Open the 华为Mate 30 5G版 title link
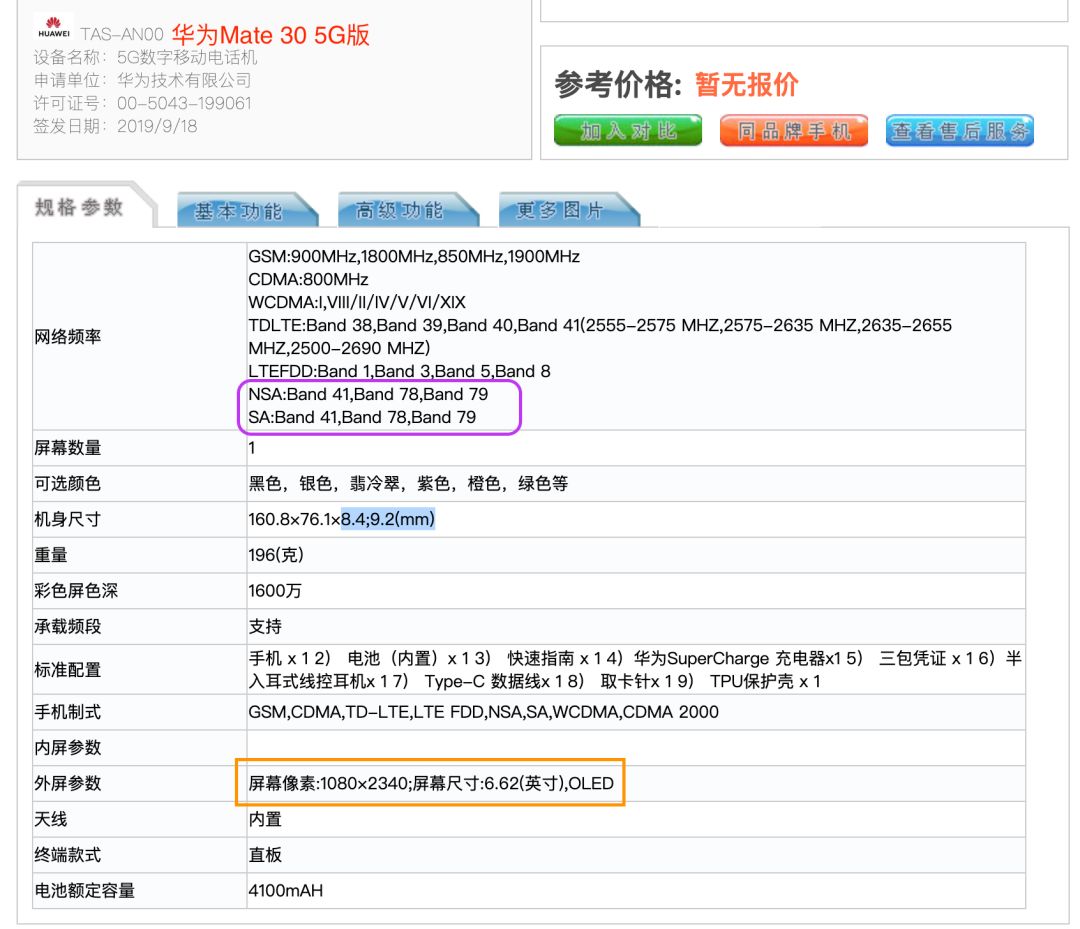 click(271, 34)
